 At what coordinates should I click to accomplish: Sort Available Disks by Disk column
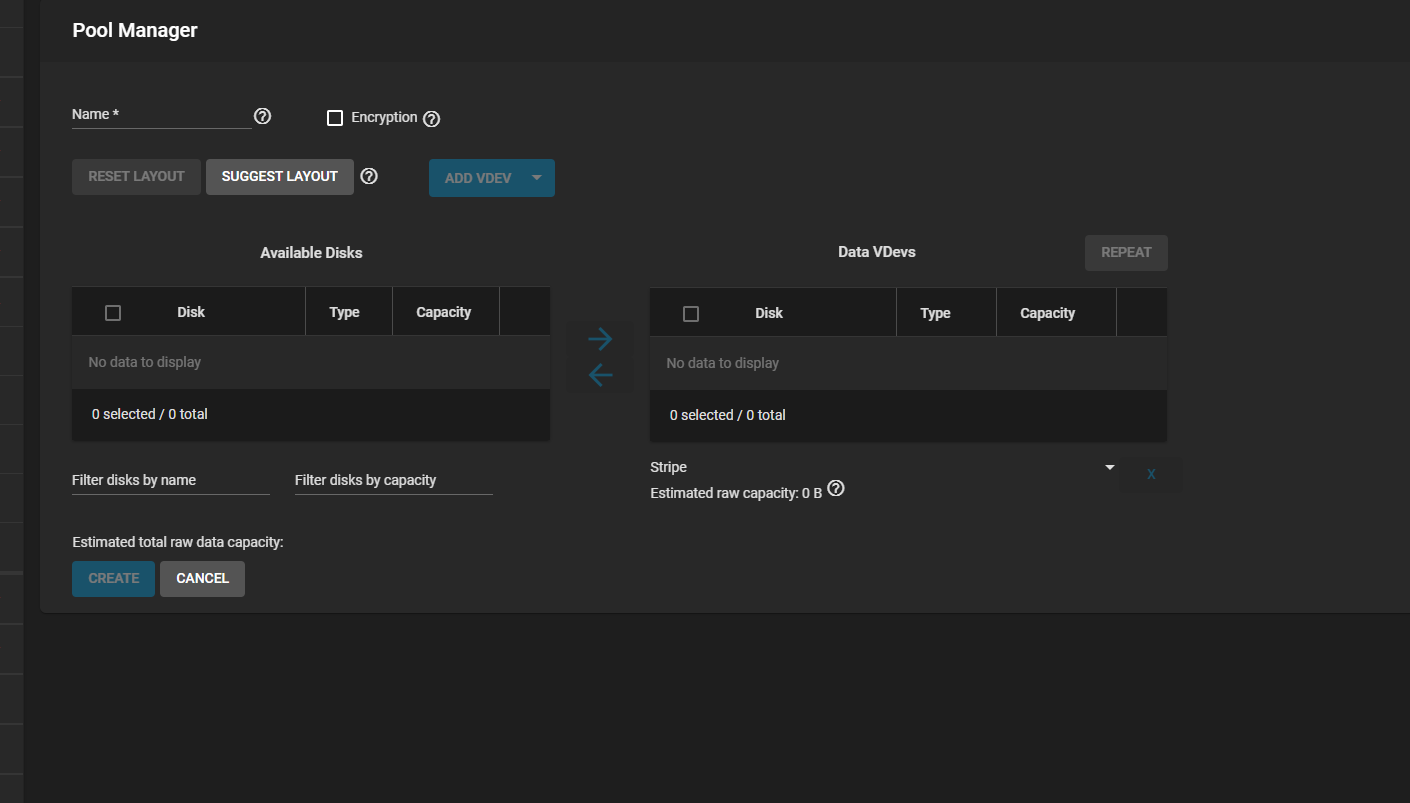191,312
